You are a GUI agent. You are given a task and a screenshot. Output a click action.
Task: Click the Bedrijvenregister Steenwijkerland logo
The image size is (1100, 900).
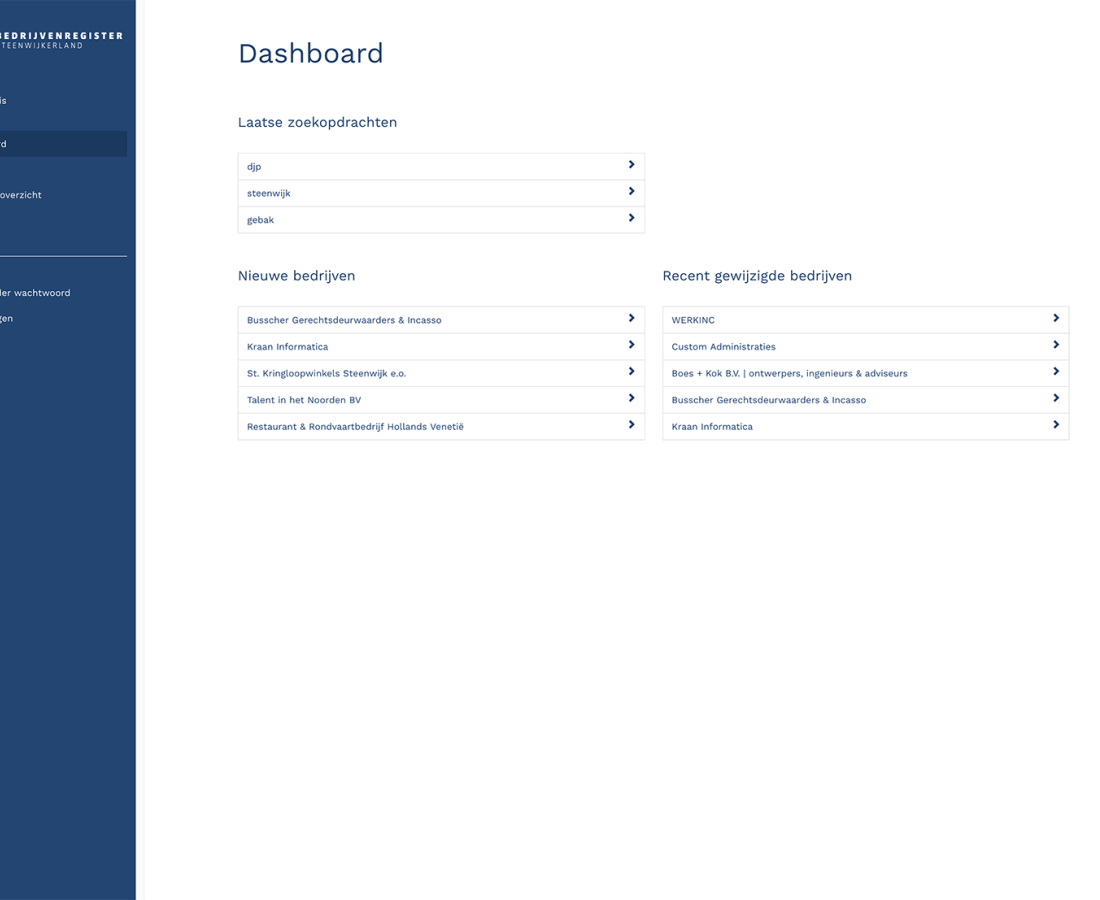point(62,40)
